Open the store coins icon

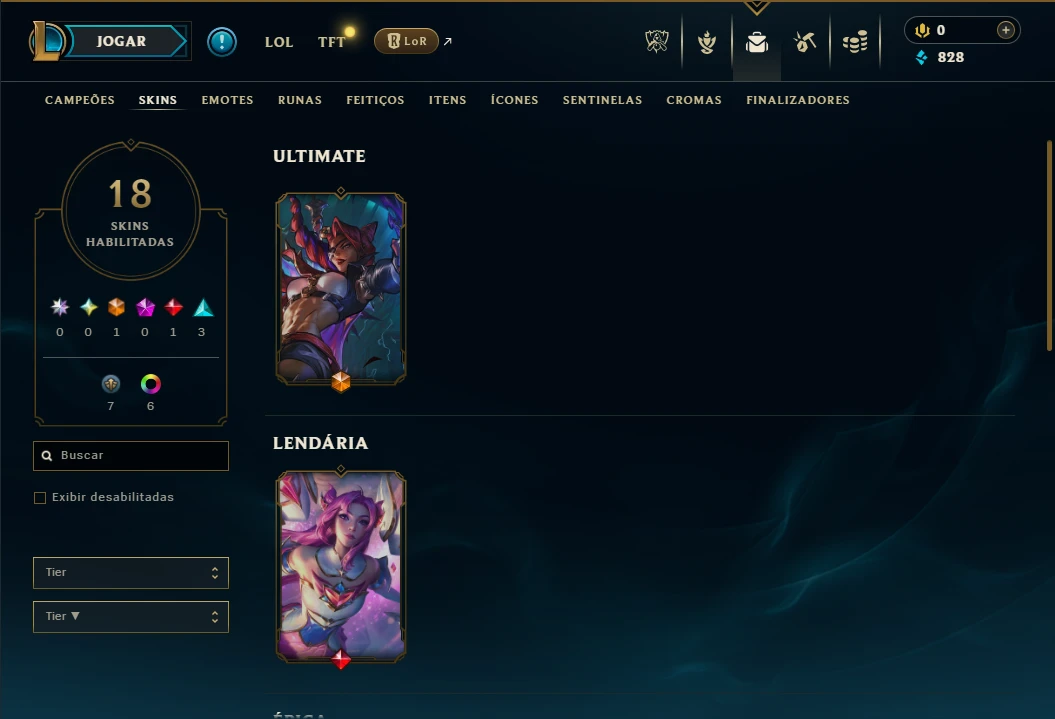pyautogui.click(x=855, y=42)
